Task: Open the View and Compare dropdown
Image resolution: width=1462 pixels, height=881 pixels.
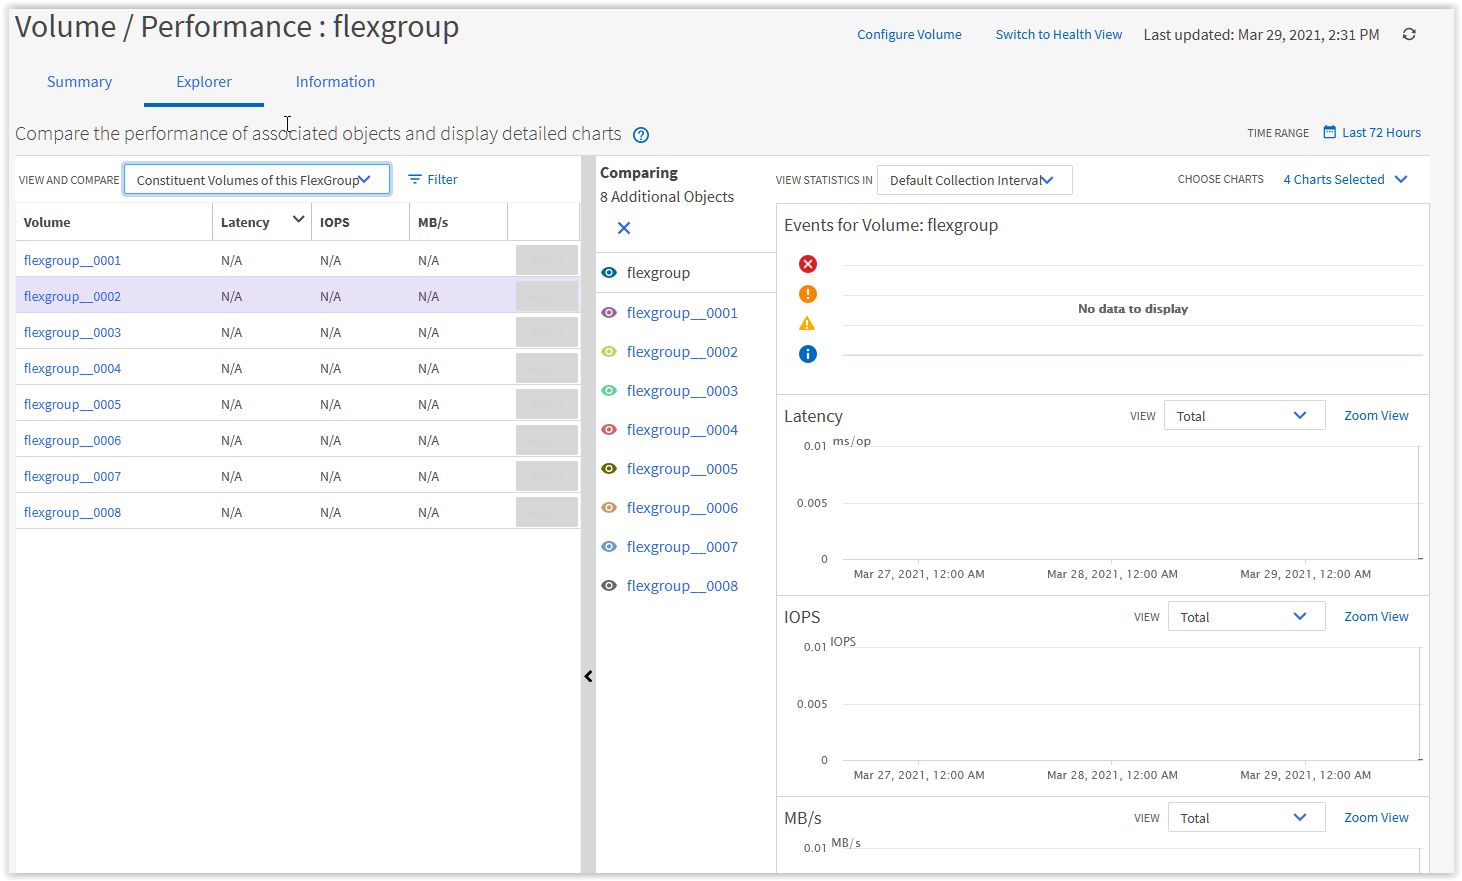Action: tap(256, 180)
